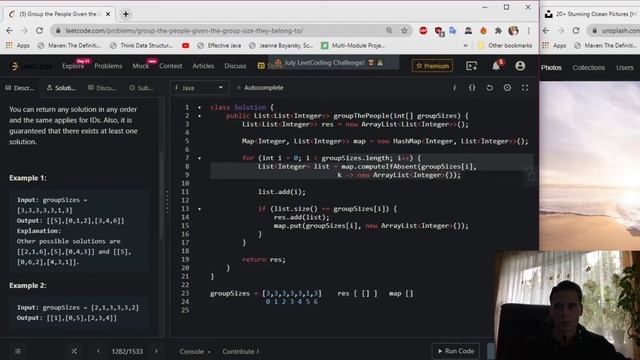Open Chrome extensions puzzle icon
The height and width of the screenshot is (360, 640).
pyautogui.click(x=498, y=31)
